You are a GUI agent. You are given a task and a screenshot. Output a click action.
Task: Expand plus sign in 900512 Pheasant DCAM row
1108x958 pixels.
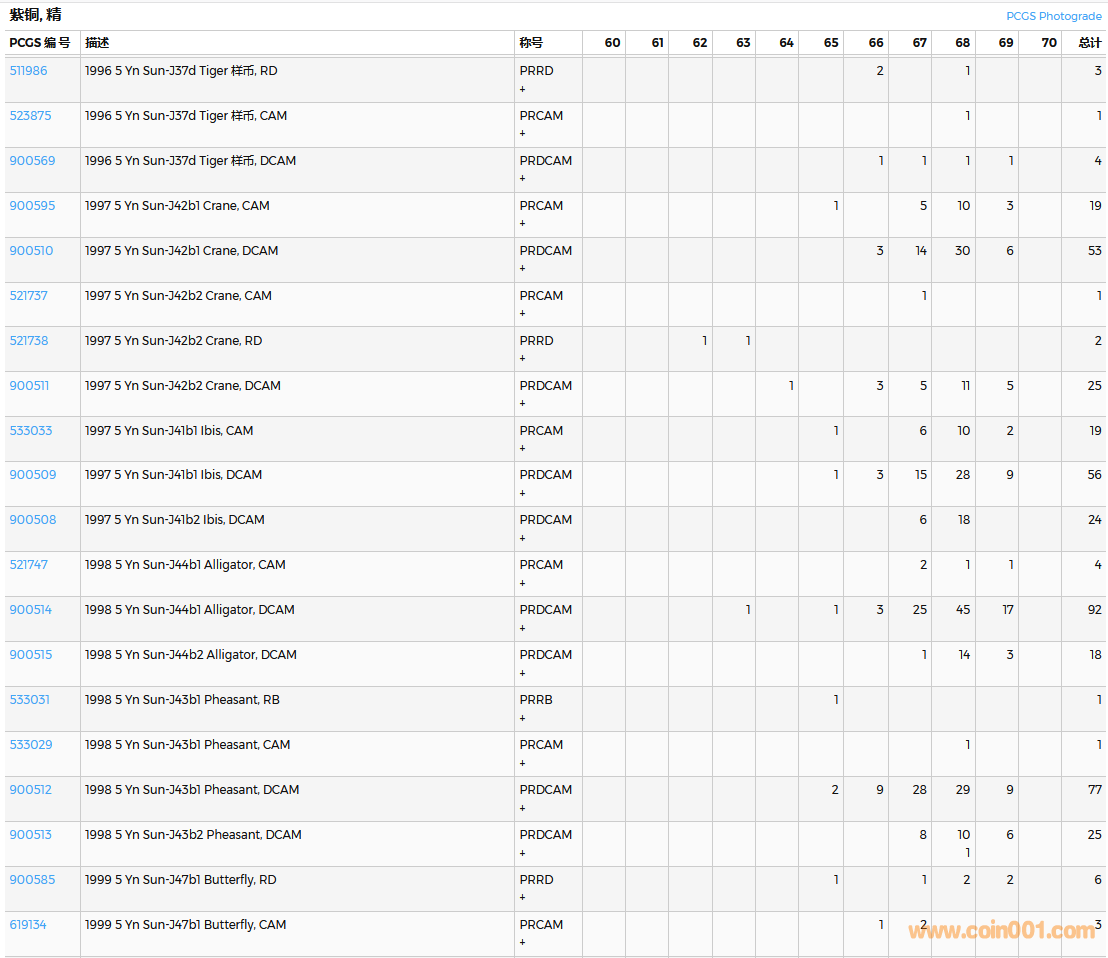(x=522, y=808)
